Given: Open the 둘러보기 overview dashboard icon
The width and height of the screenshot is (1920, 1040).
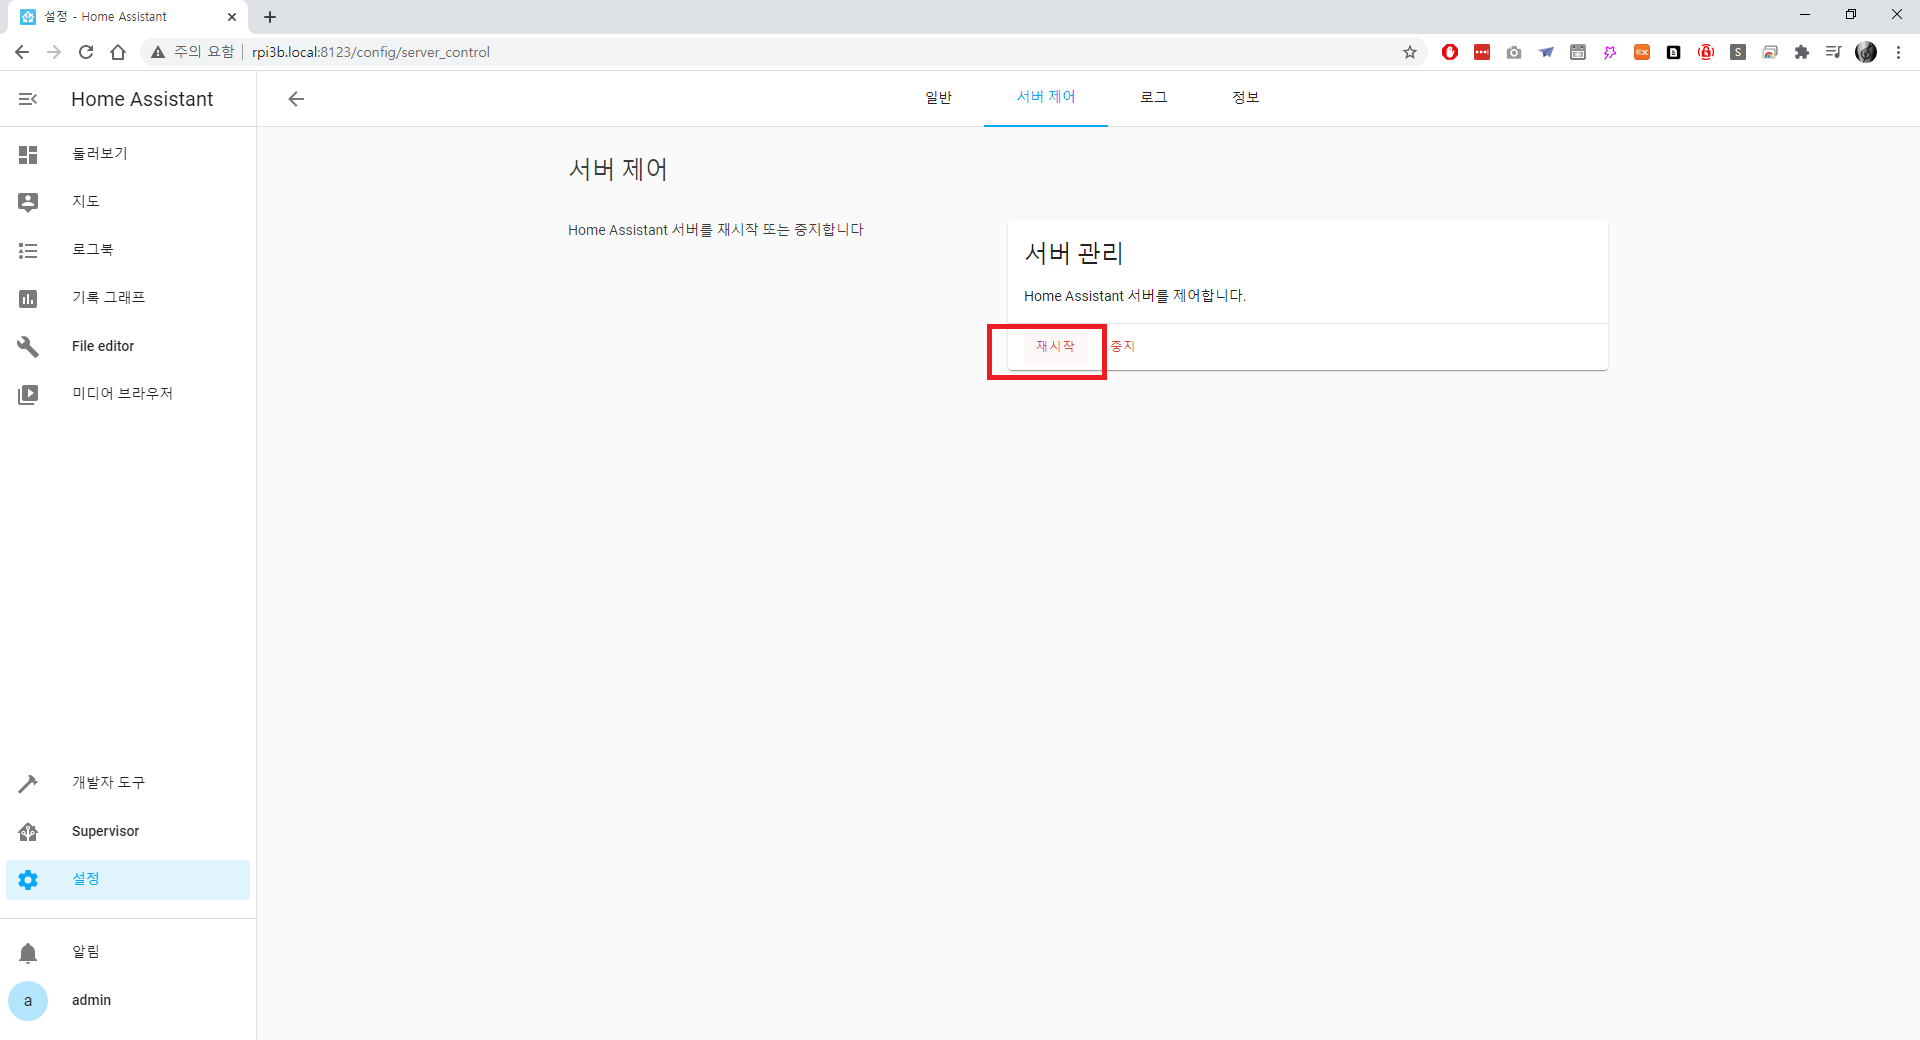Looking at the screenshot, I should (28, 154).
